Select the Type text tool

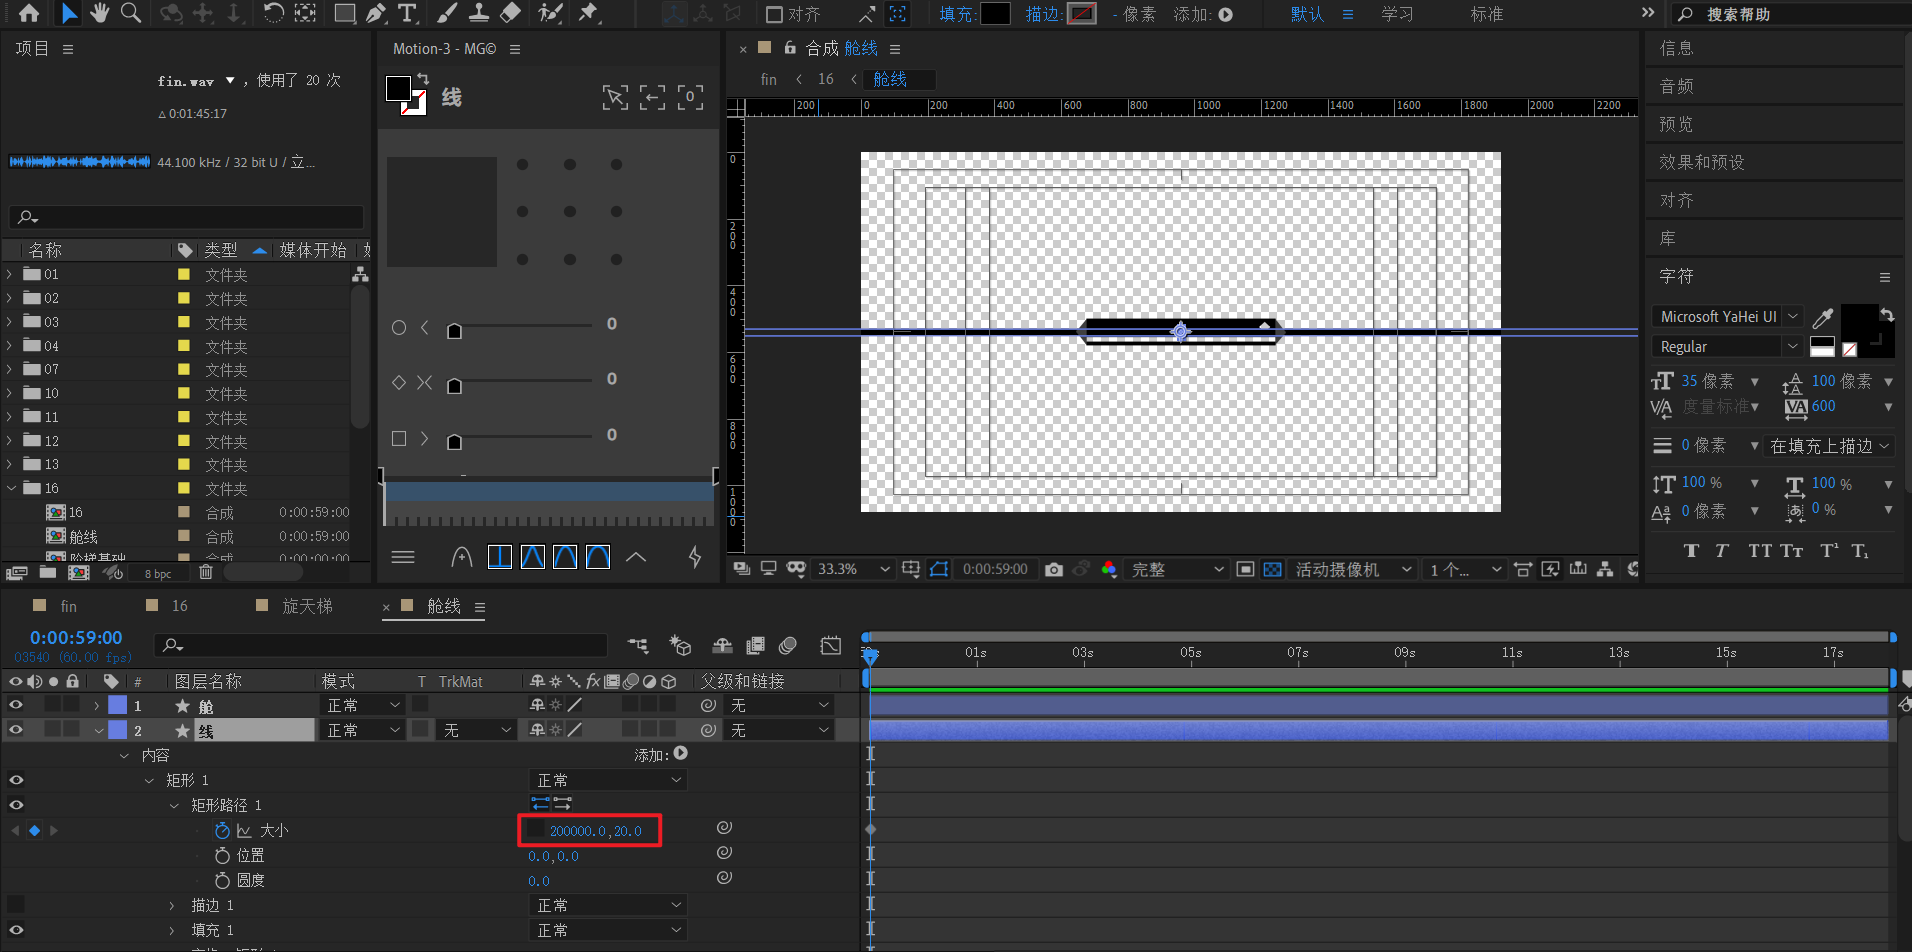[x=407, y=13]
